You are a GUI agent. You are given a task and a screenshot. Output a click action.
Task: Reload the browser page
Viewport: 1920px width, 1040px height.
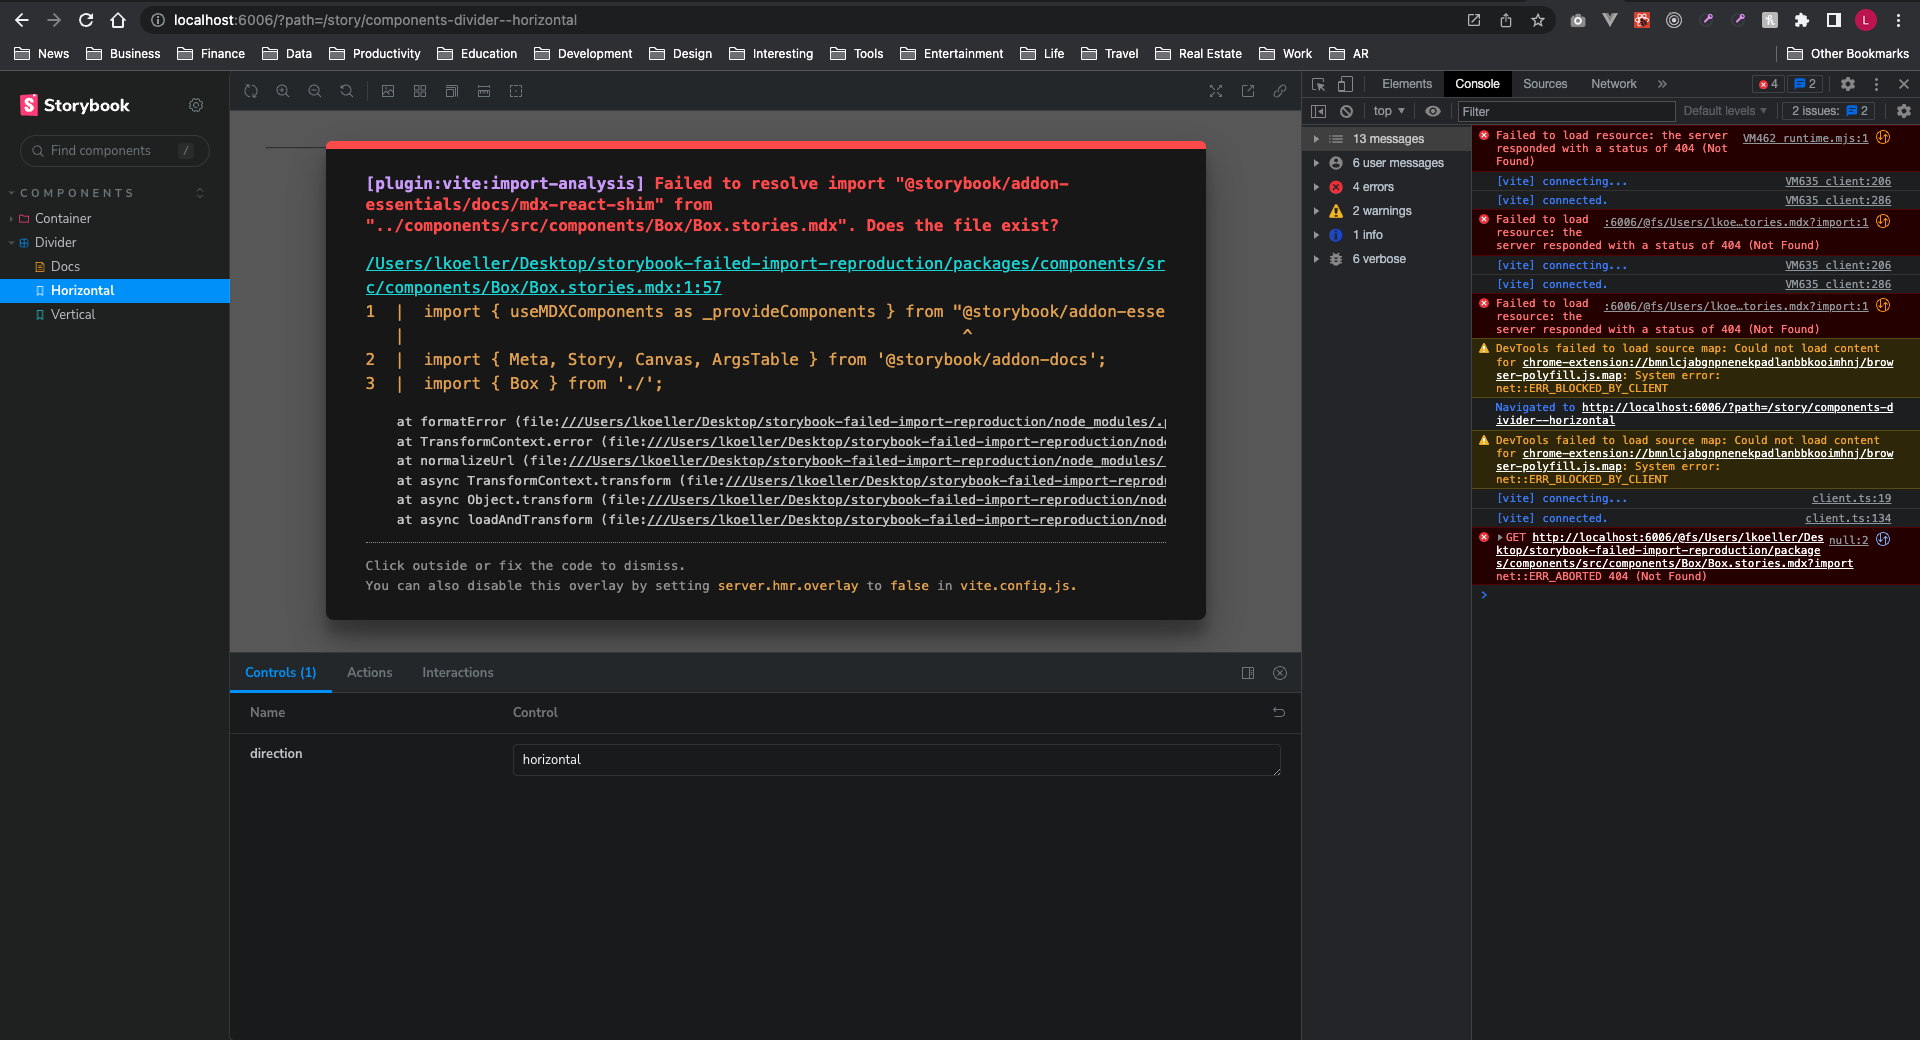[86, 20]
